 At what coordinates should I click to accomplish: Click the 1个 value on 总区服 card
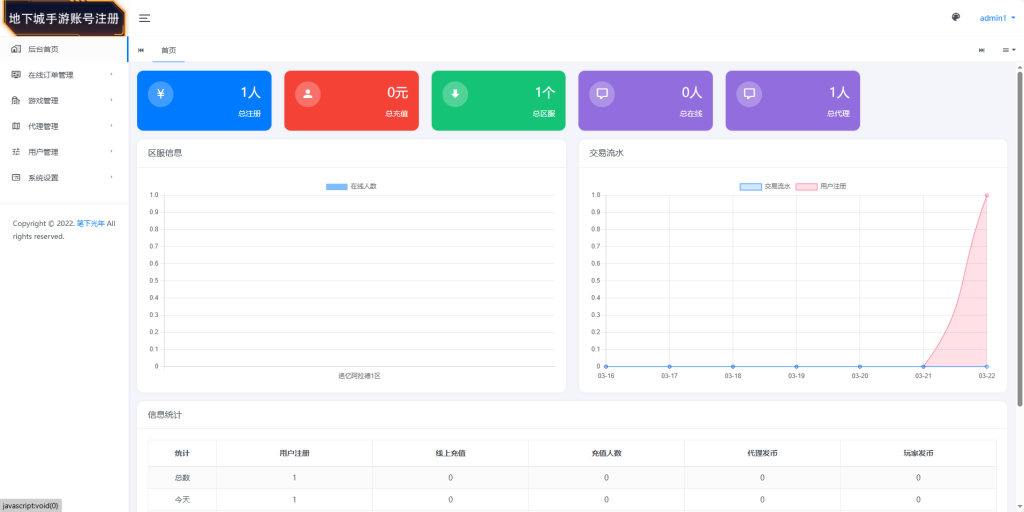click(x=545, y=93)
